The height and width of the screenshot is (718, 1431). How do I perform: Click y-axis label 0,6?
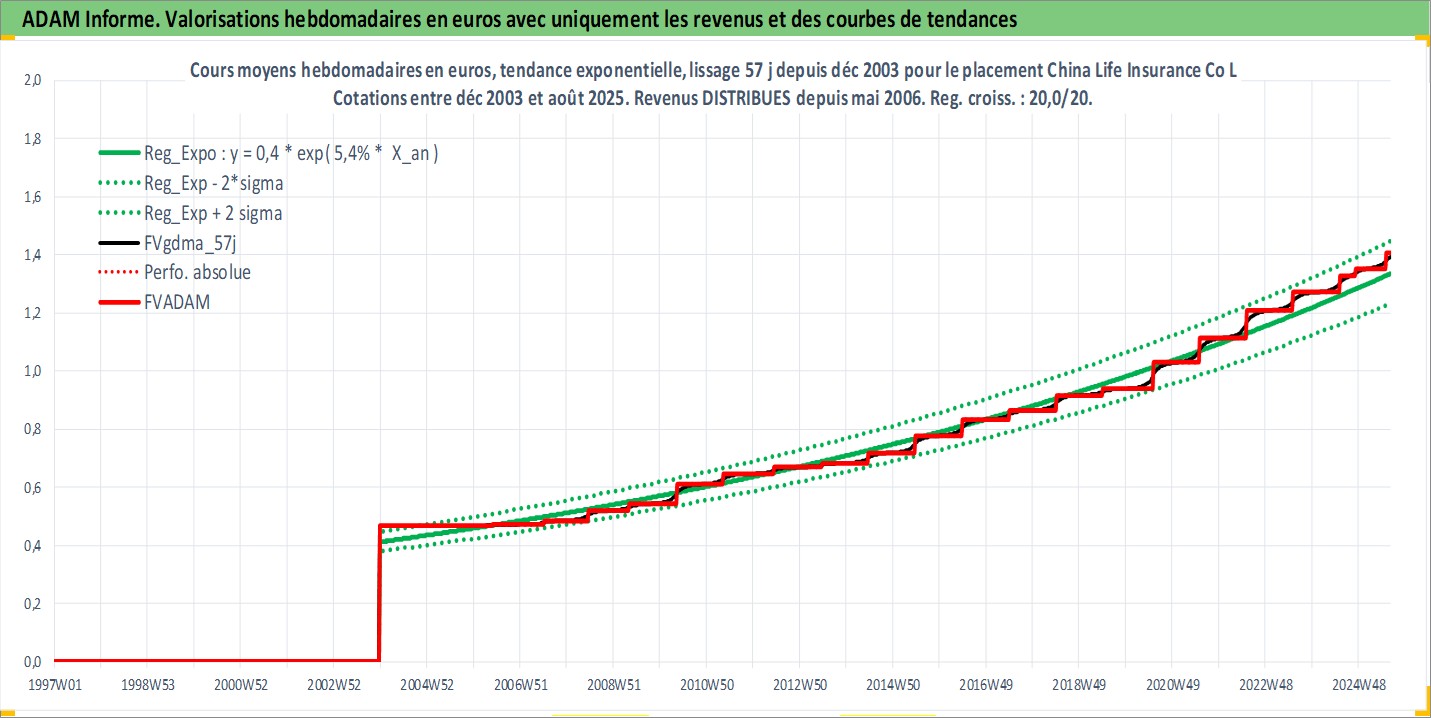(31, 487)
